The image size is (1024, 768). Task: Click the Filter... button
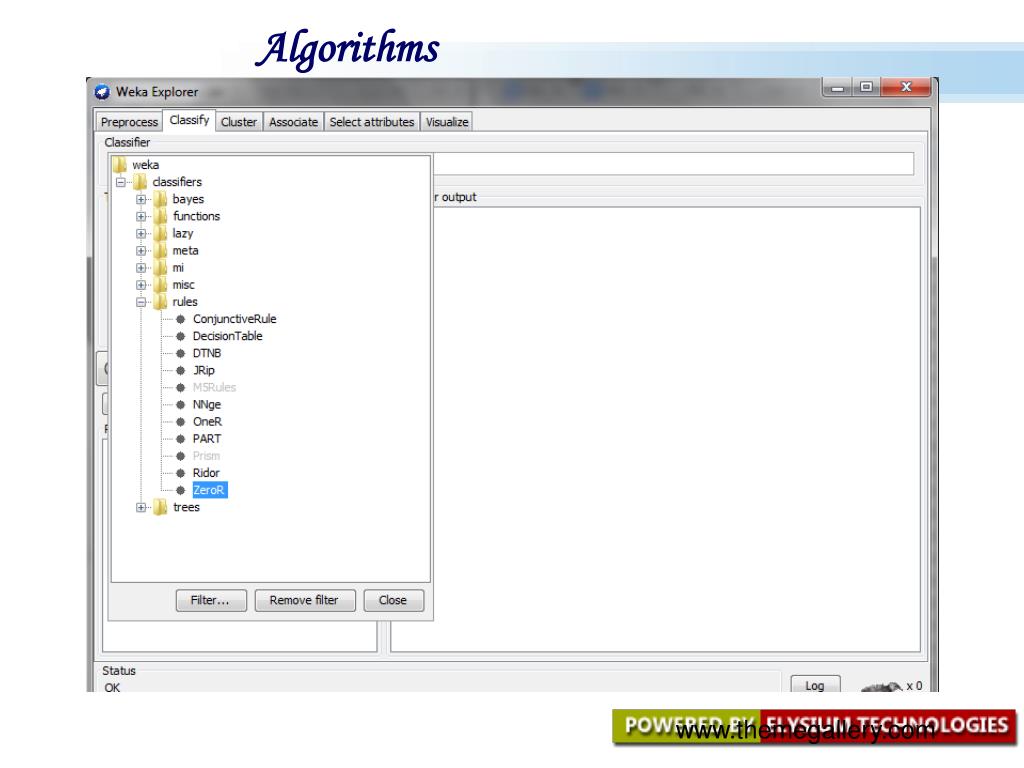coord(211,600)
